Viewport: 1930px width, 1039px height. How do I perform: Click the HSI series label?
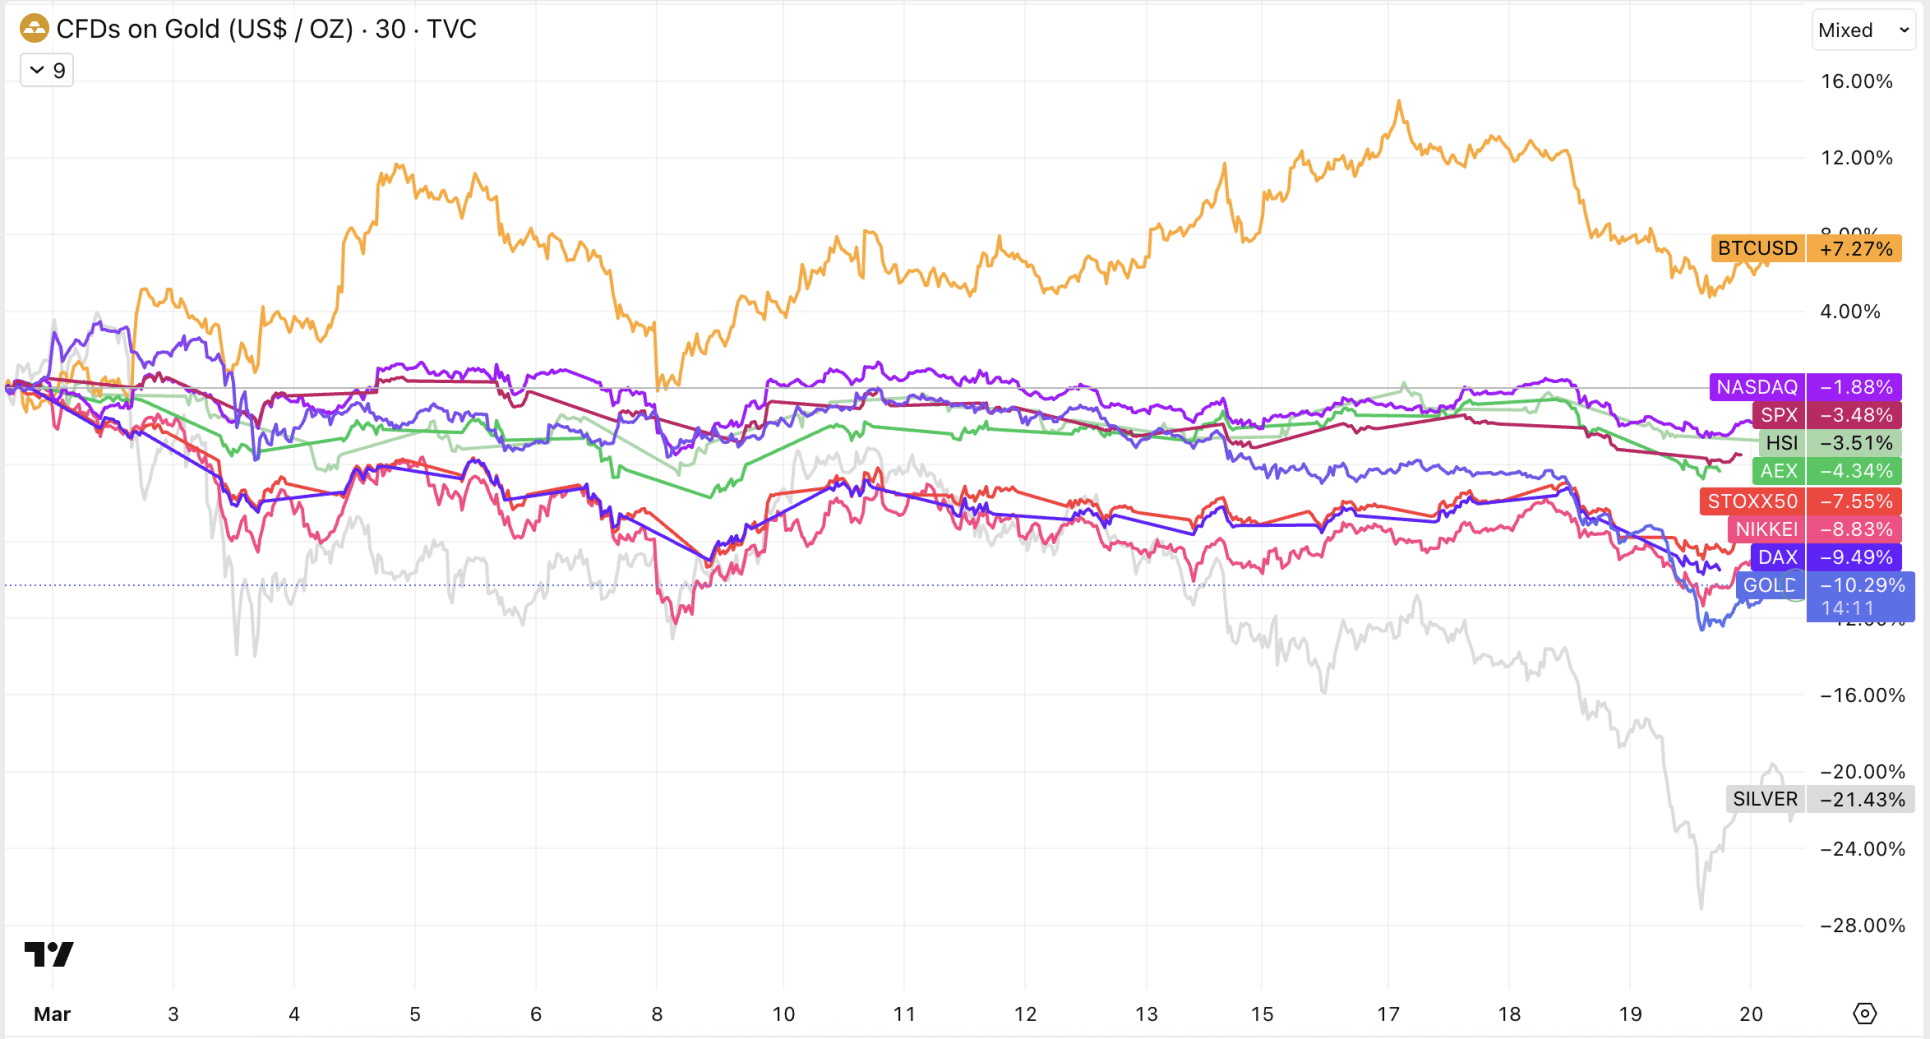pyautogui.click(x=1781, y=443)
